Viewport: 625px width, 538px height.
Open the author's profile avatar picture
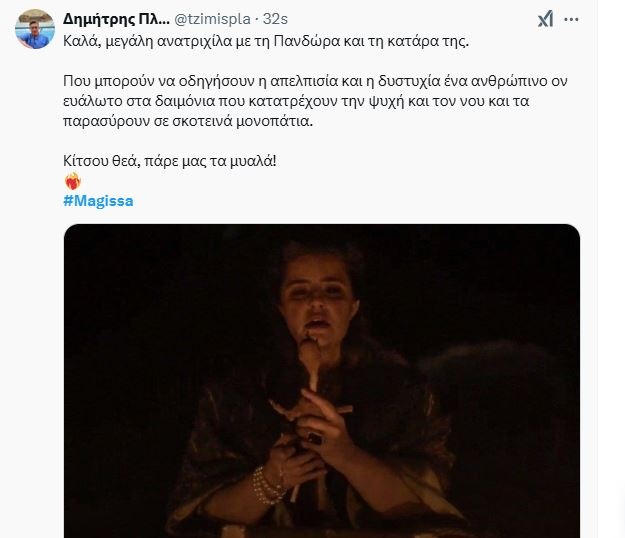(35, 29)
